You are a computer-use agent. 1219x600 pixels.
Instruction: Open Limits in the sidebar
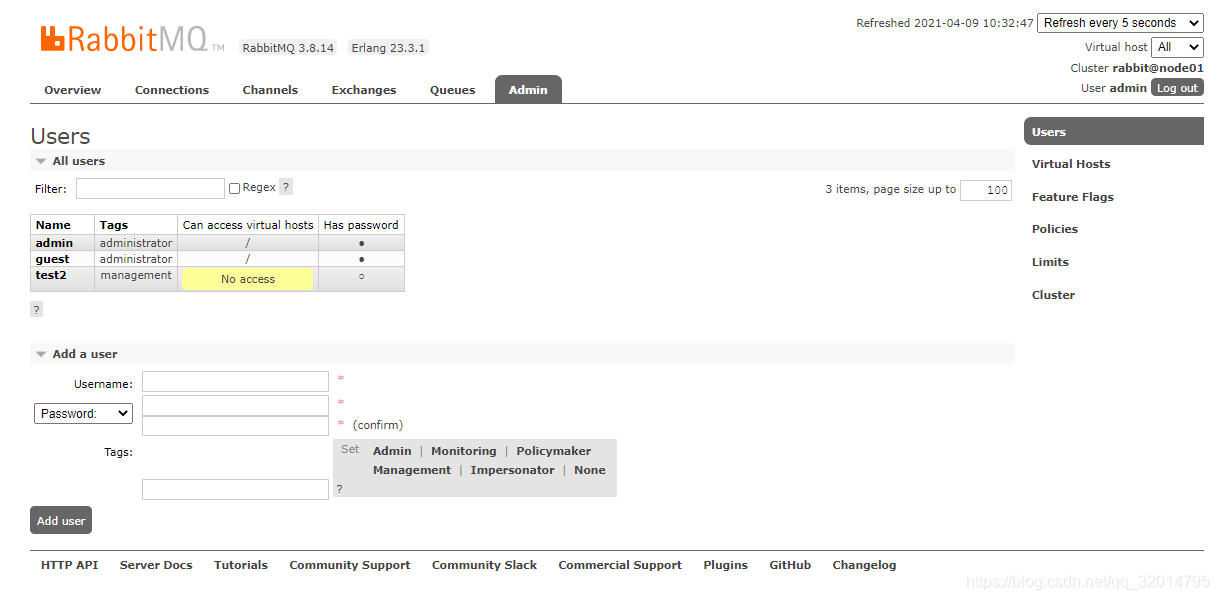click(x=1050, y=262)
